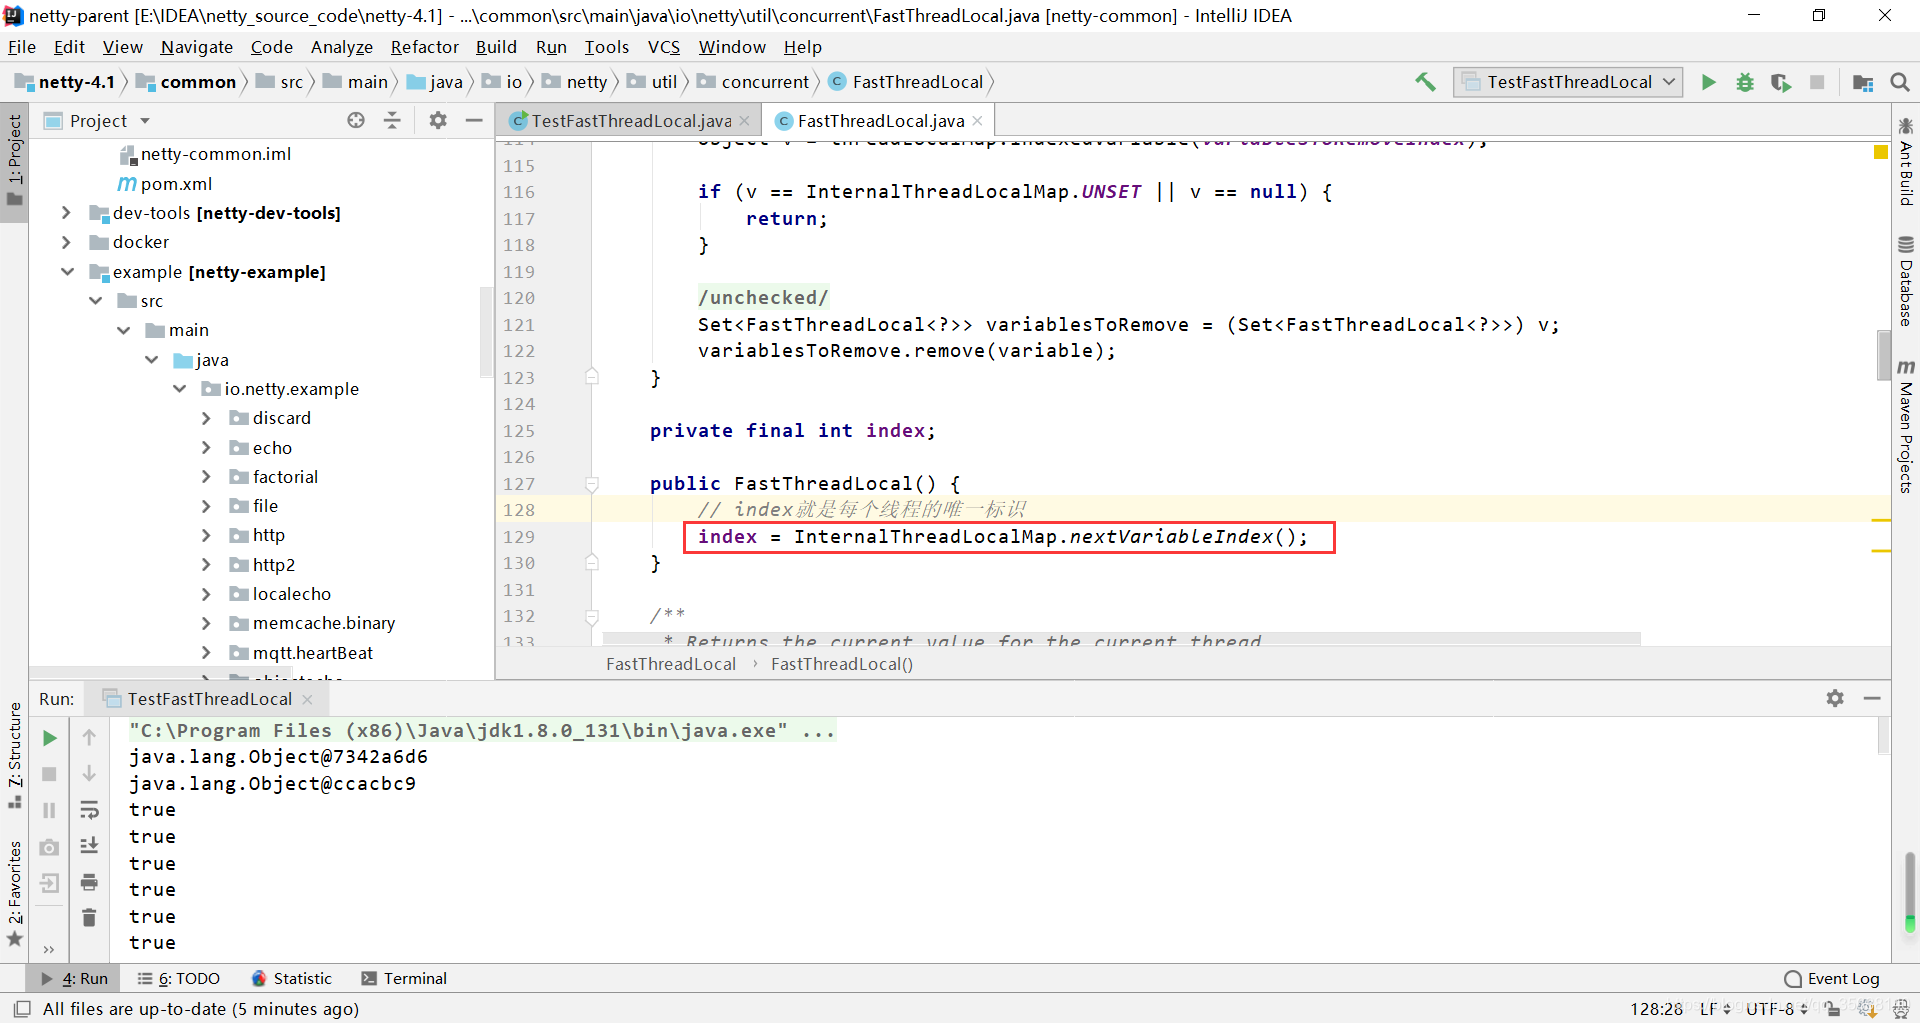
Task: Expand the factorial package
Action: click(x=206, y=477)
